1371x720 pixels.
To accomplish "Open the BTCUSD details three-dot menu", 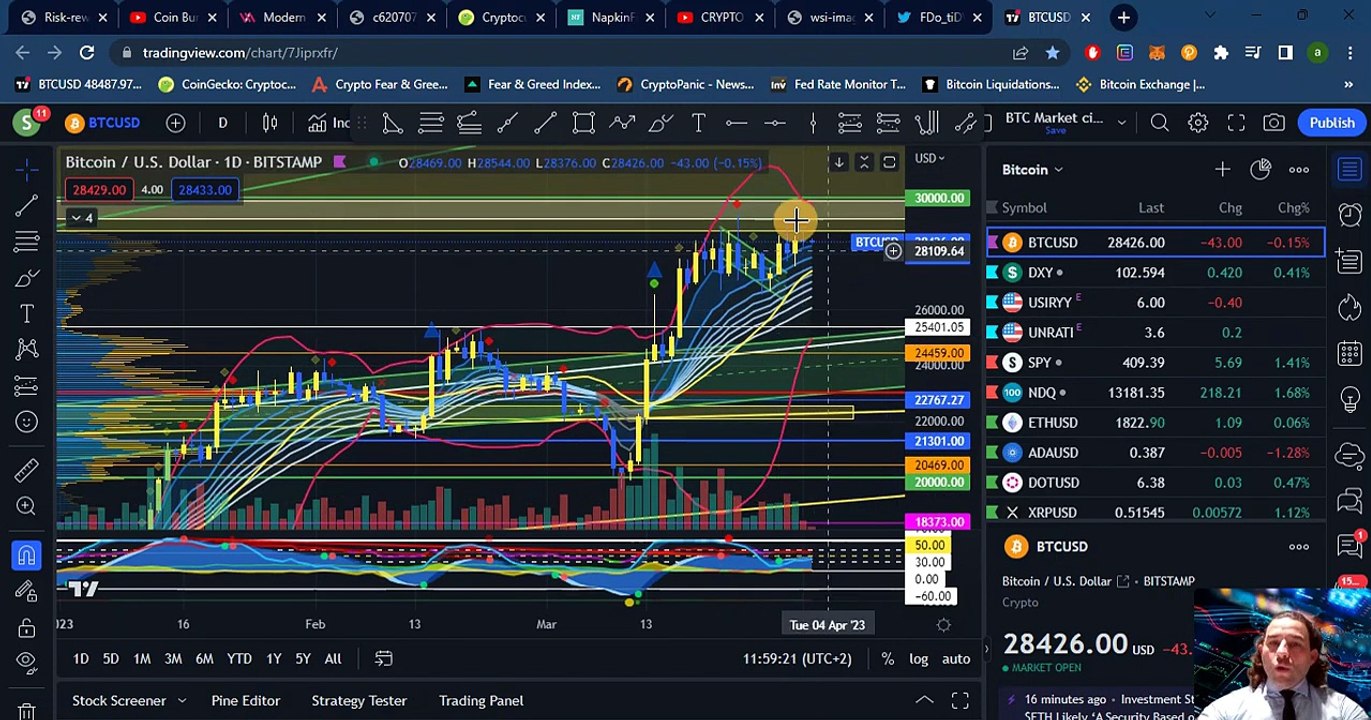I will click(1298, 547).
